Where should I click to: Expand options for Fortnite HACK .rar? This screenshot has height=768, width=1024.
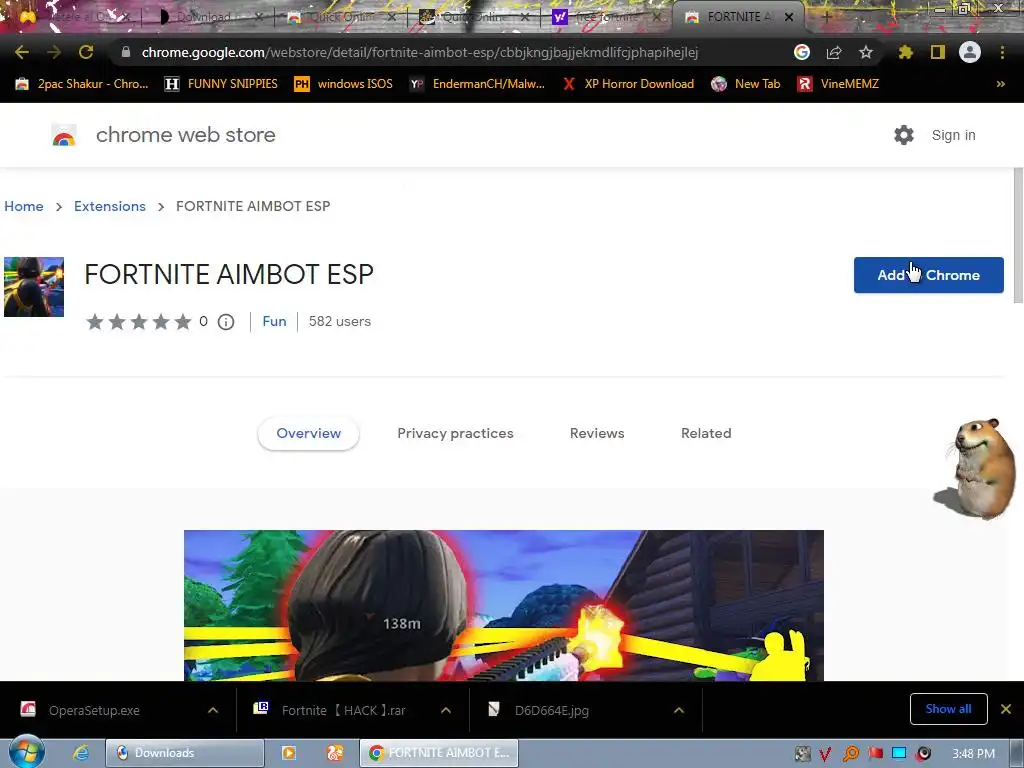click(x=446, y=711)
